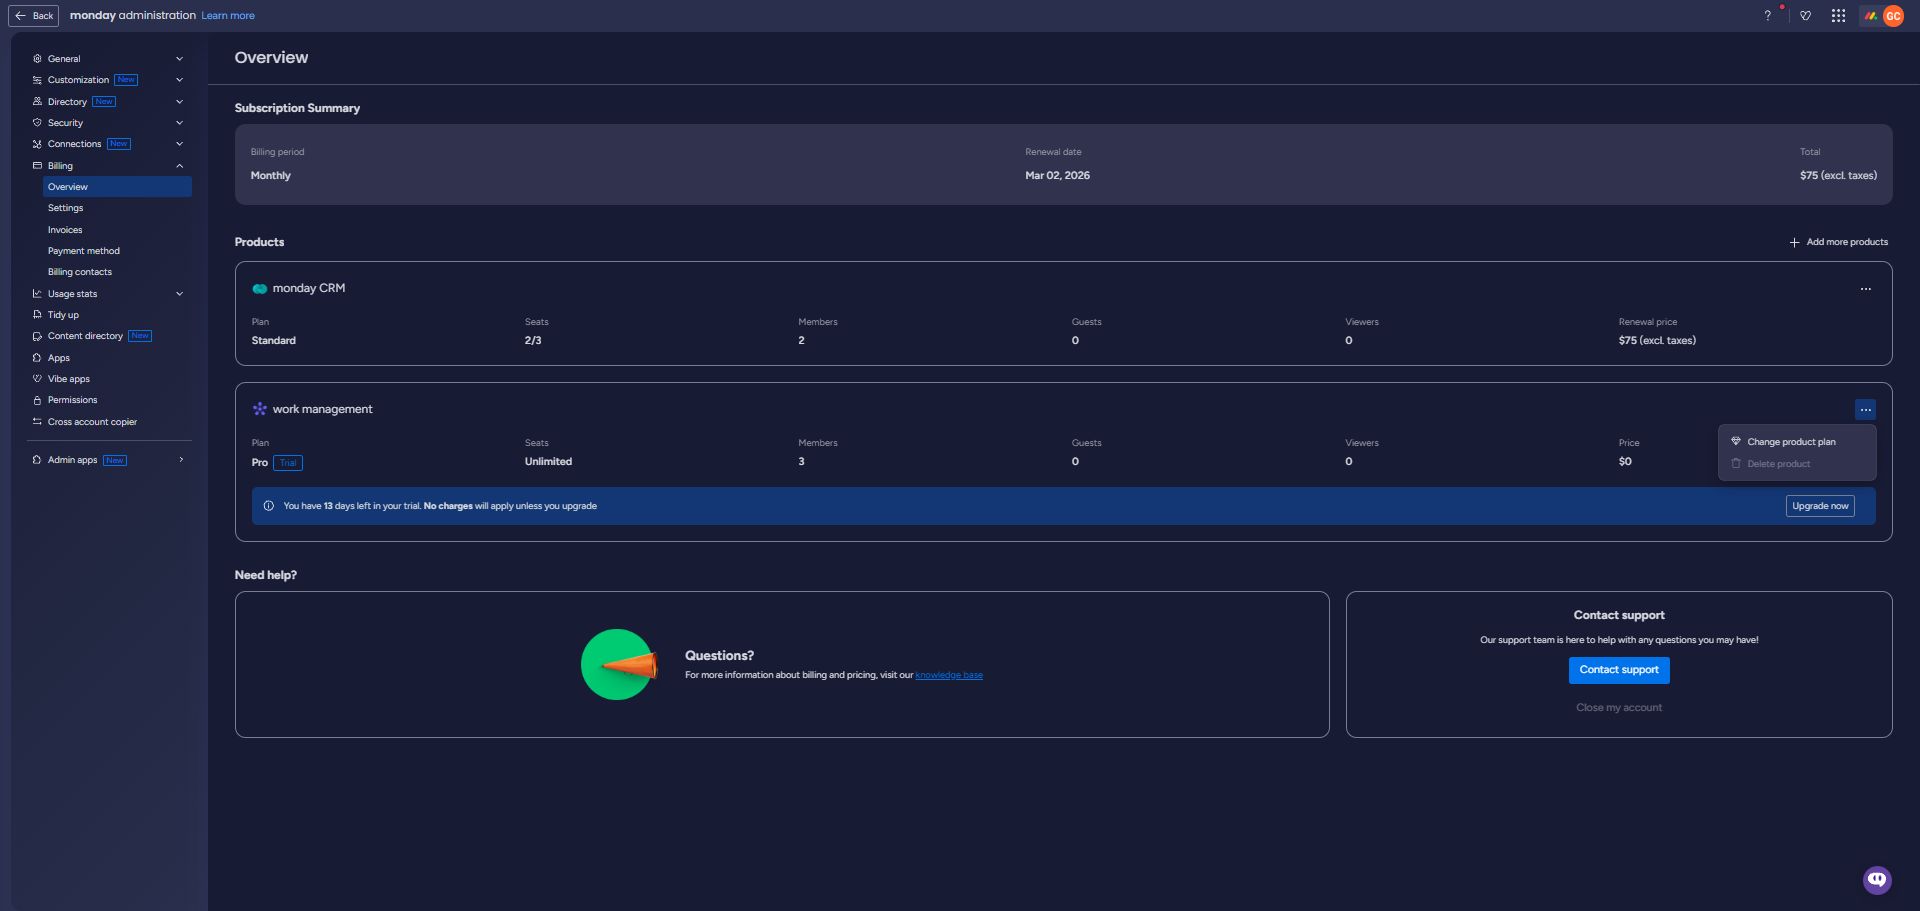Open the GC user avatar menu
Image resolution: width=1920 pixels, height=911 pixels.
click(x=1893, y=16)
